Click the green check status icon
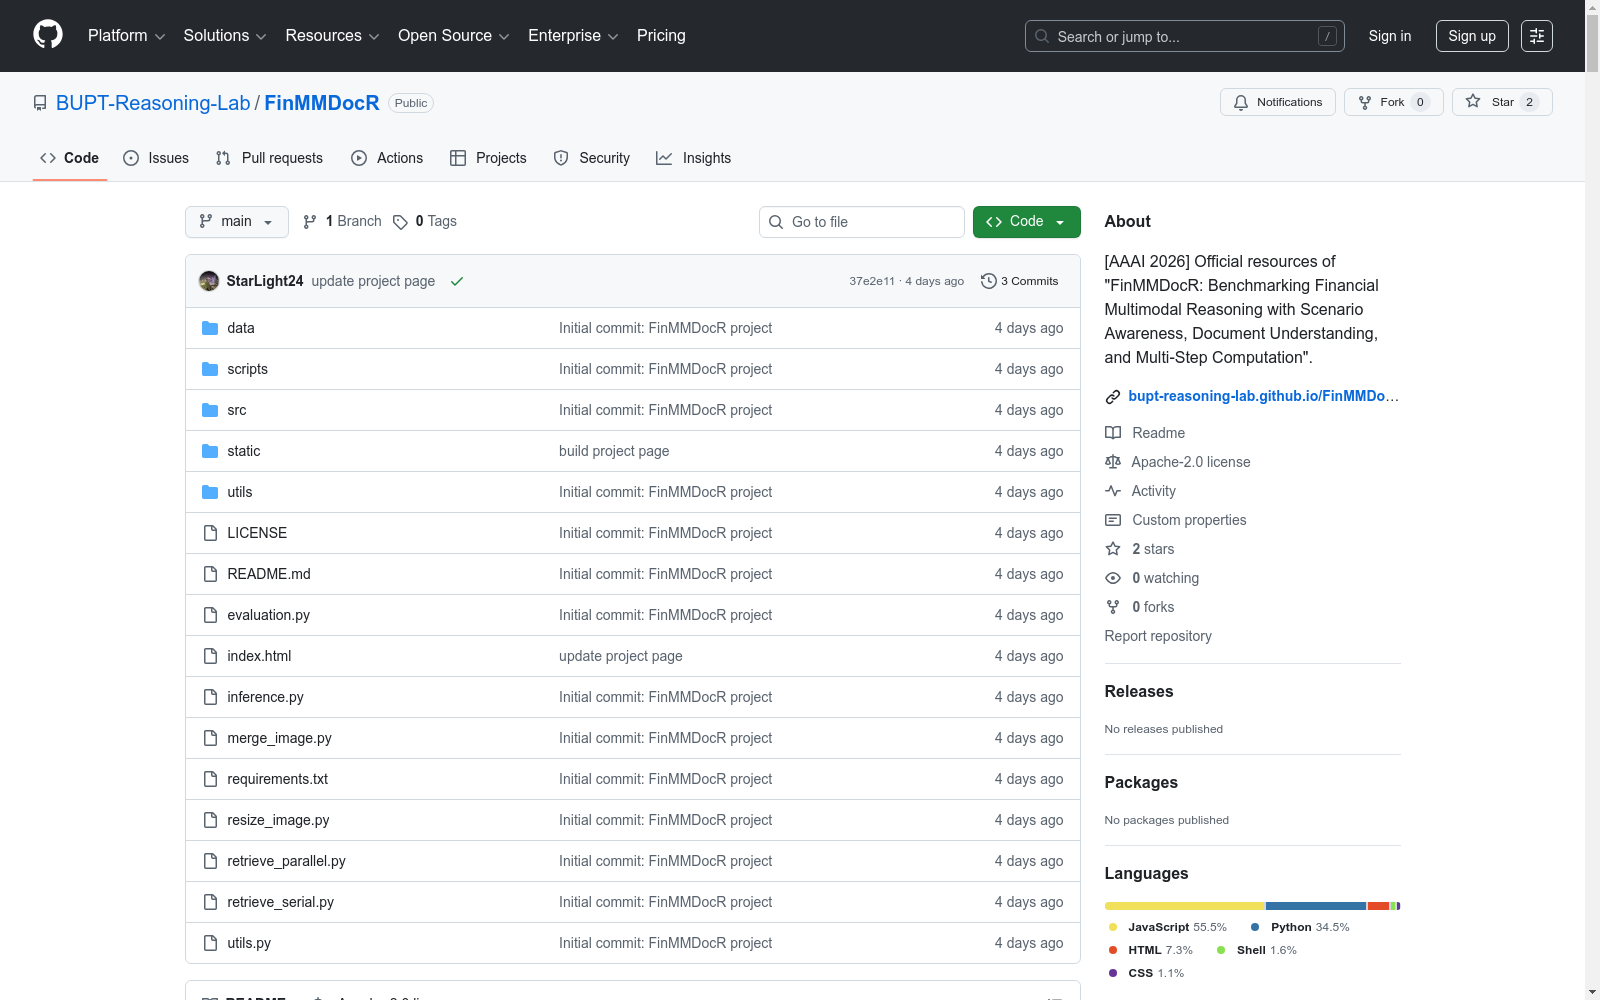 pyautogui.click(x=457, y=281)
